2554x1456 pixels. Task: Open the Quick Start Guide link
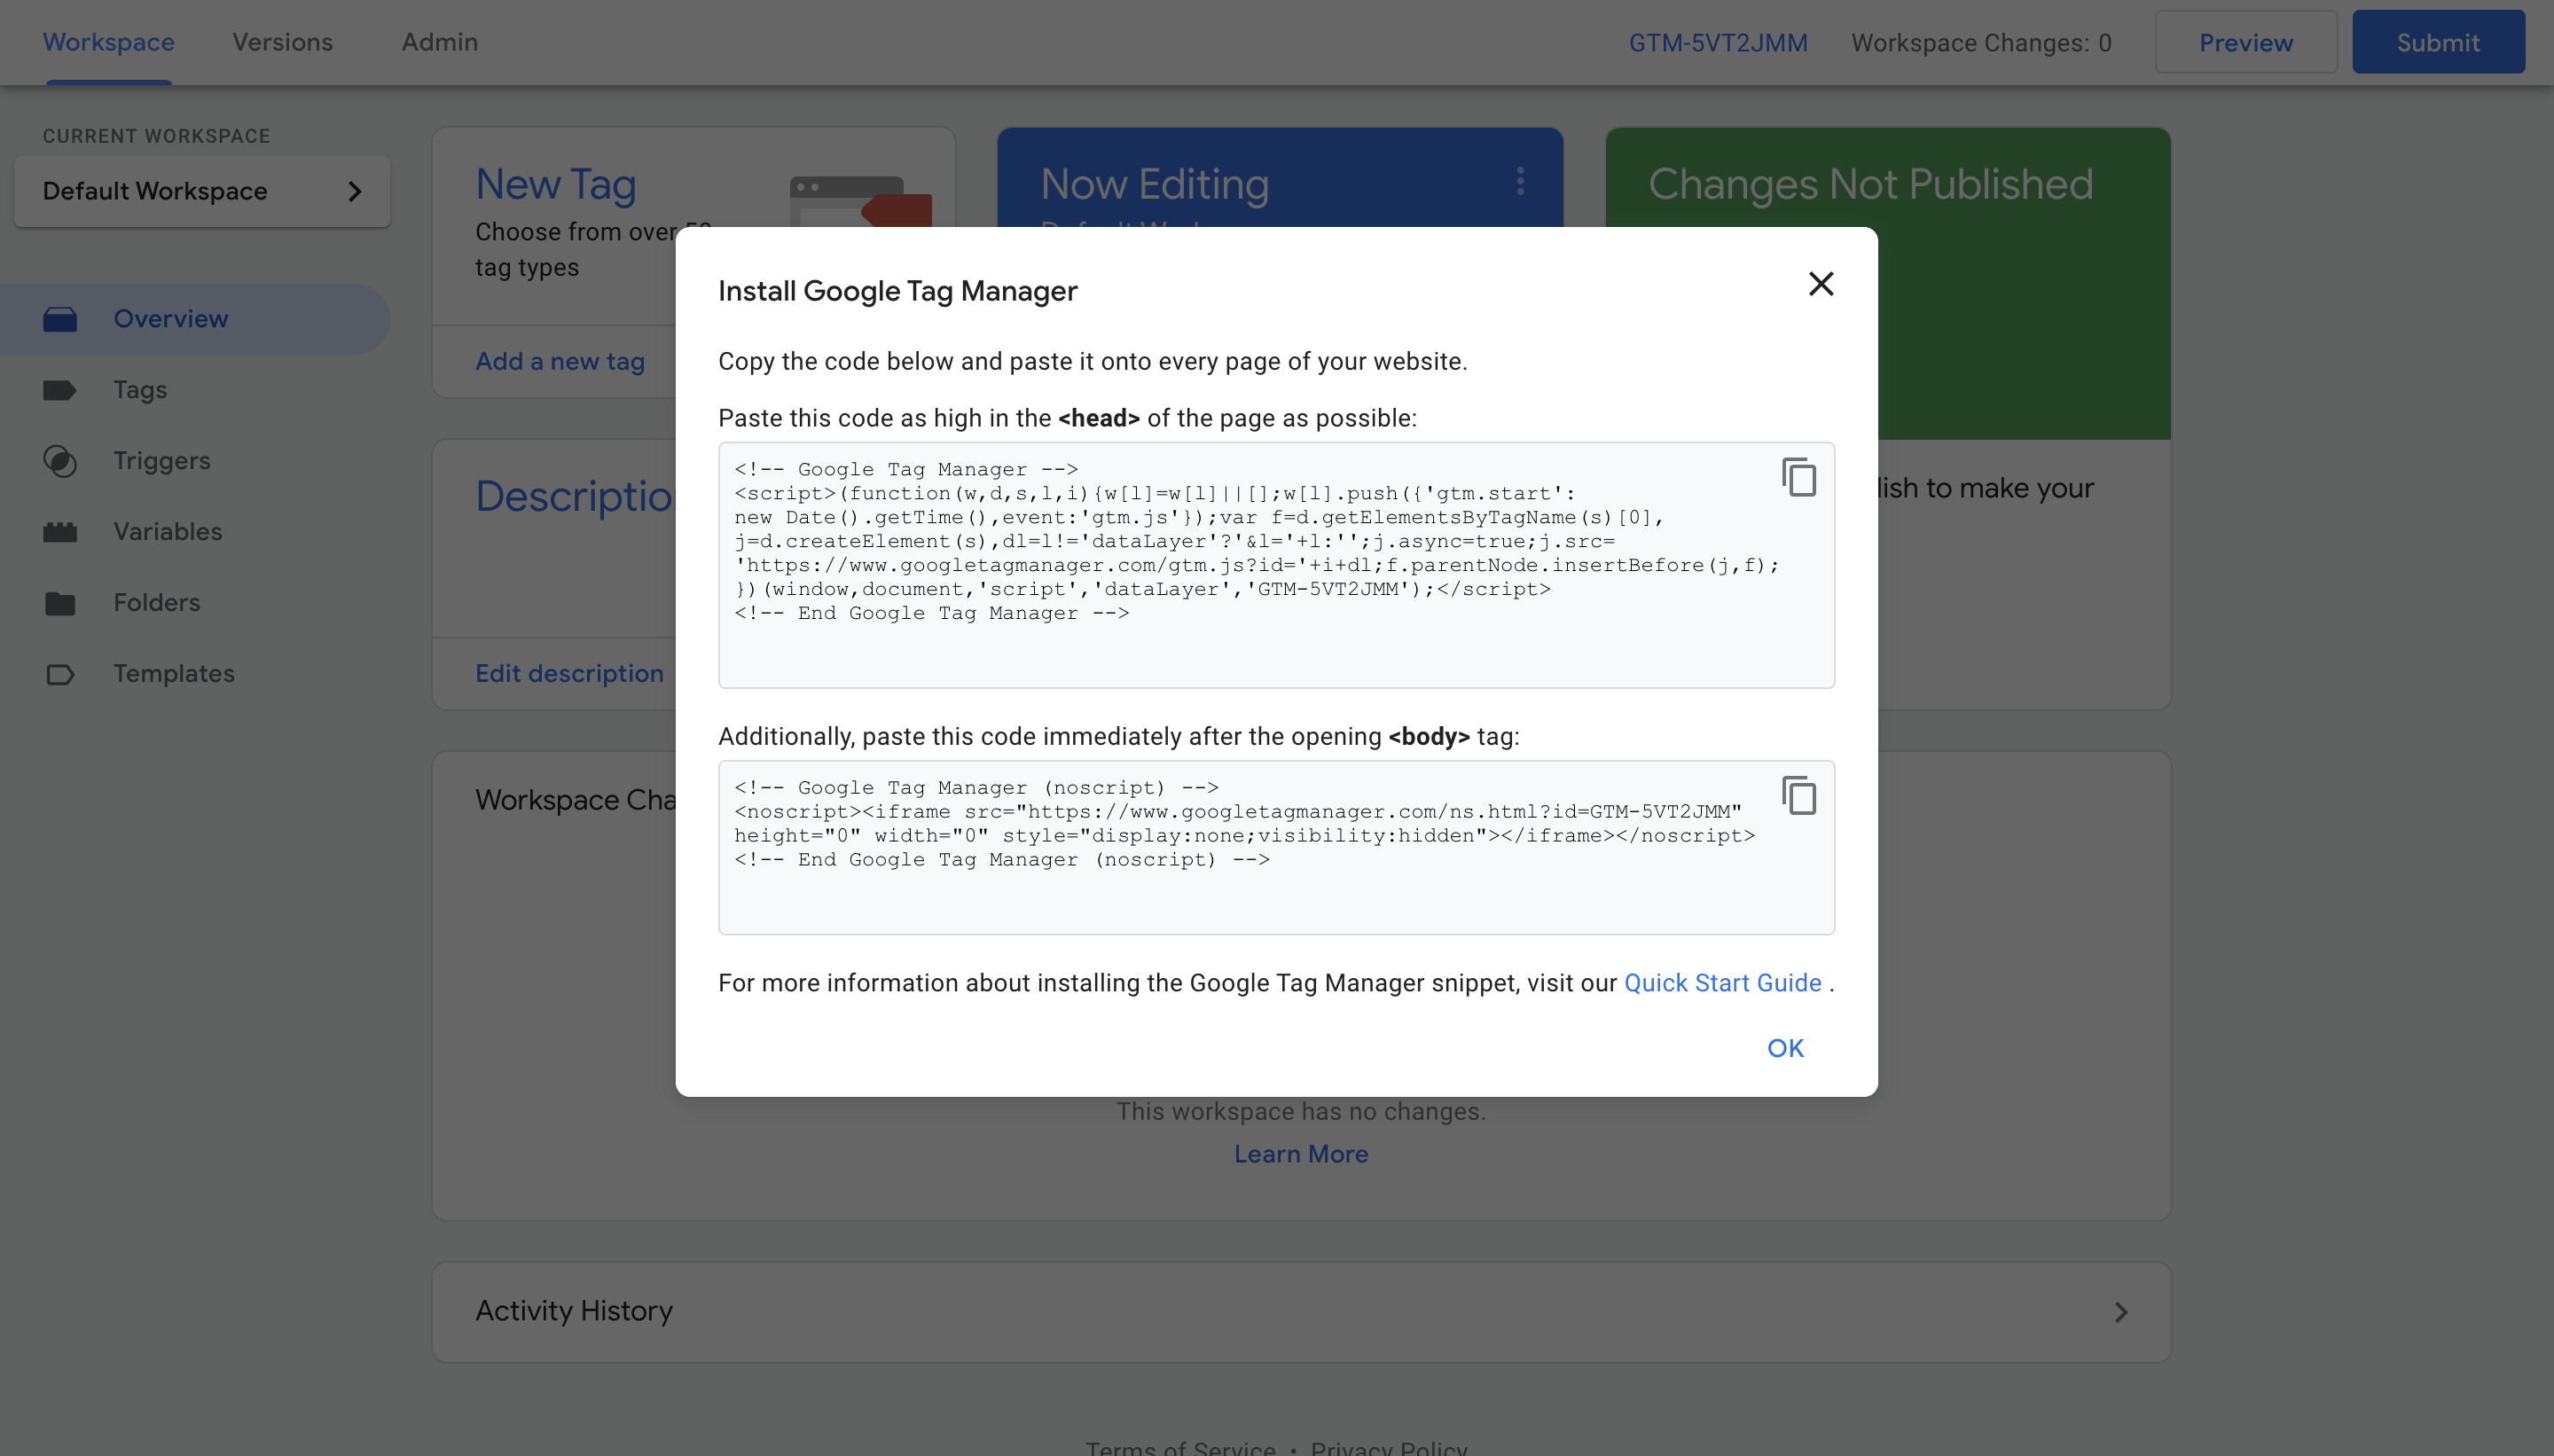click(1722, 983)
